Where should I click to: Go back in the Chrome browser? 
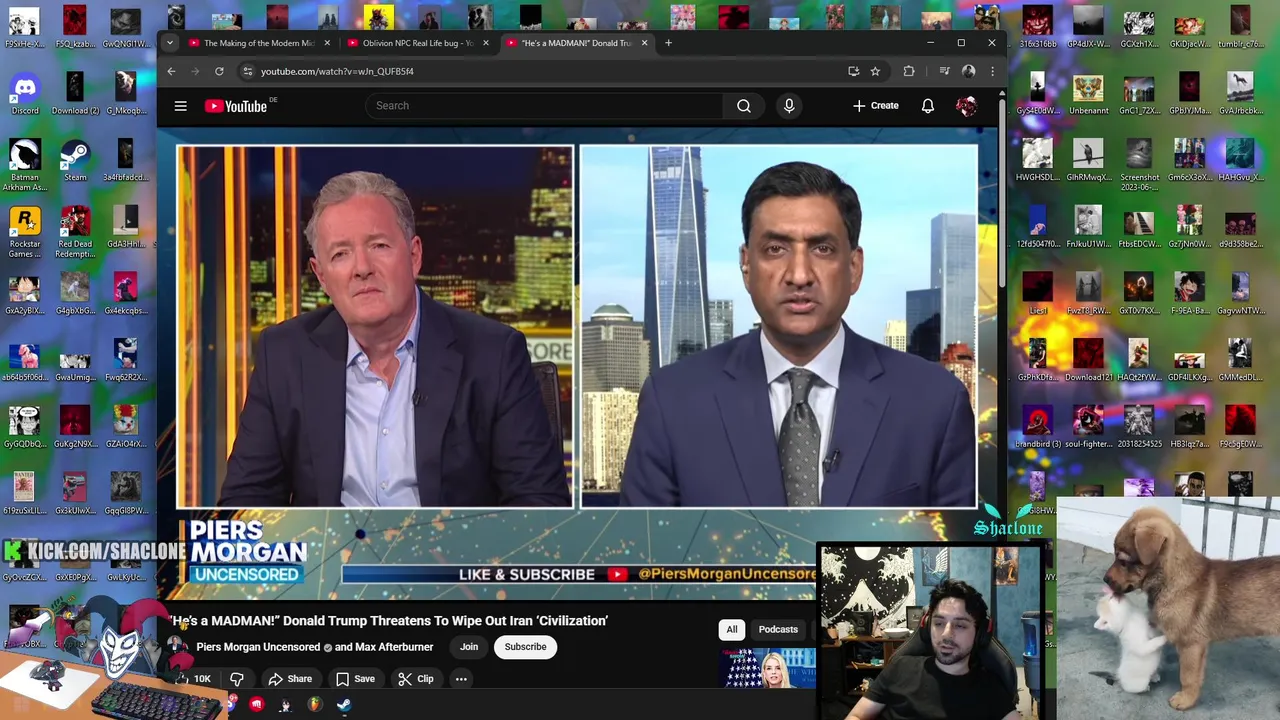(x=171, y=71)
